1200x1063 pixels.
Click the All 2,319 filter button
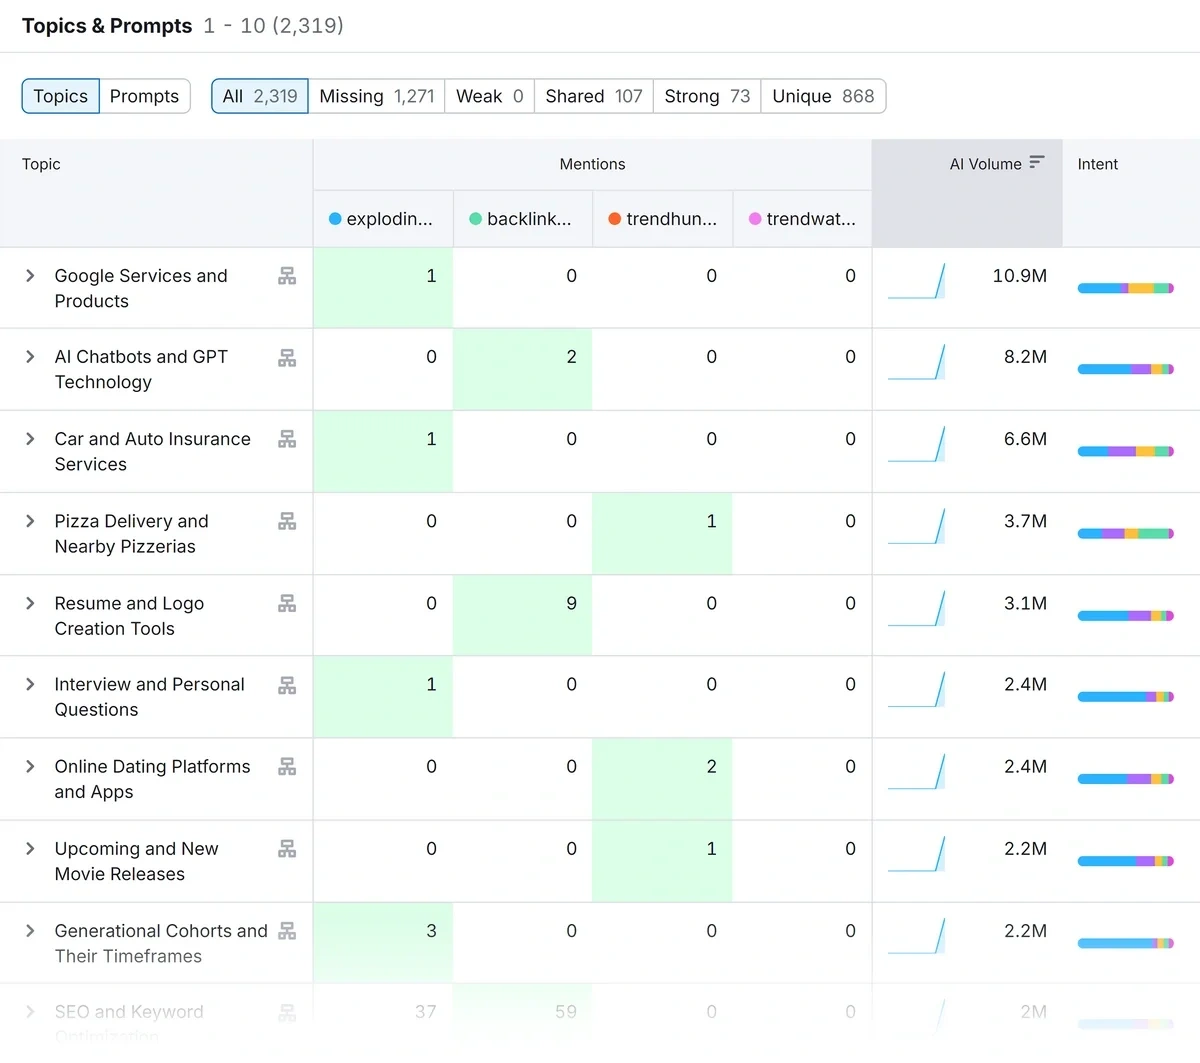coord(259,96)
